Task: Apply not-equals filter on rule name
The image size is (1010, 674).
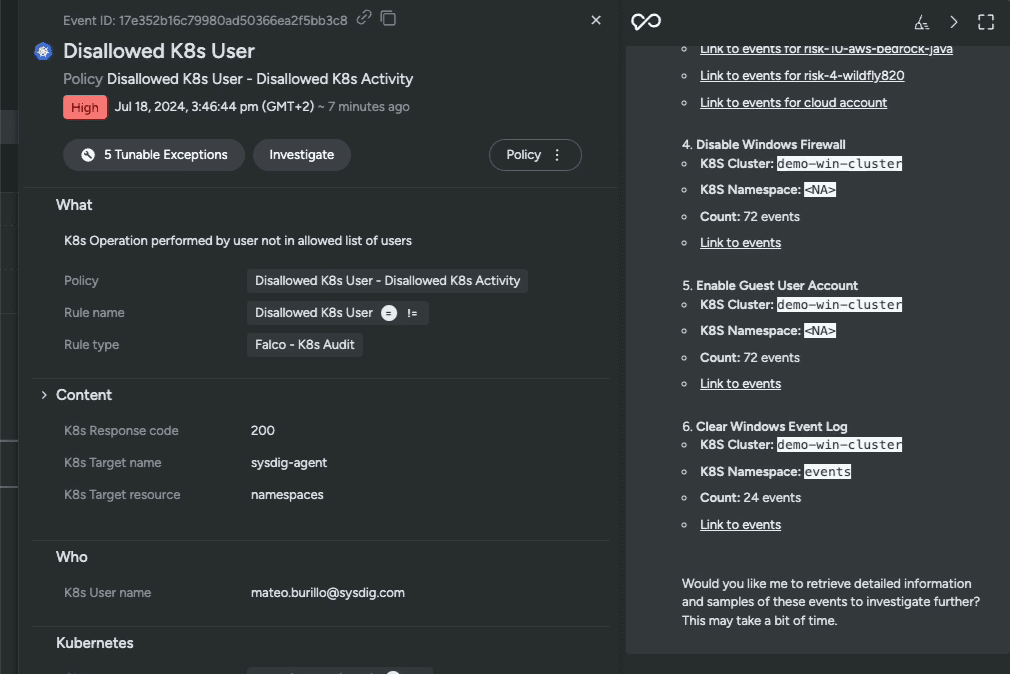Action: (412, 313)
